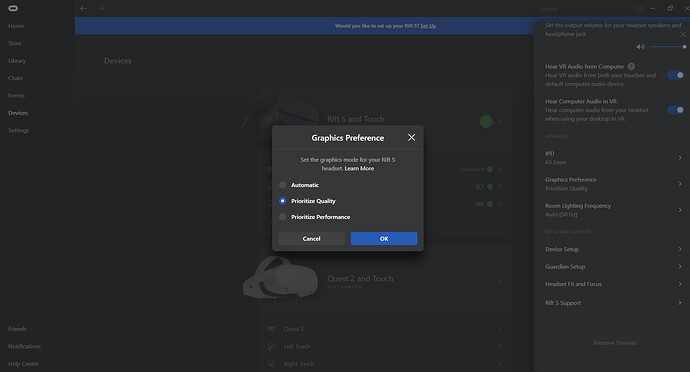Open Library in the sidebar
690x372 pixels.
click(17, 61)
